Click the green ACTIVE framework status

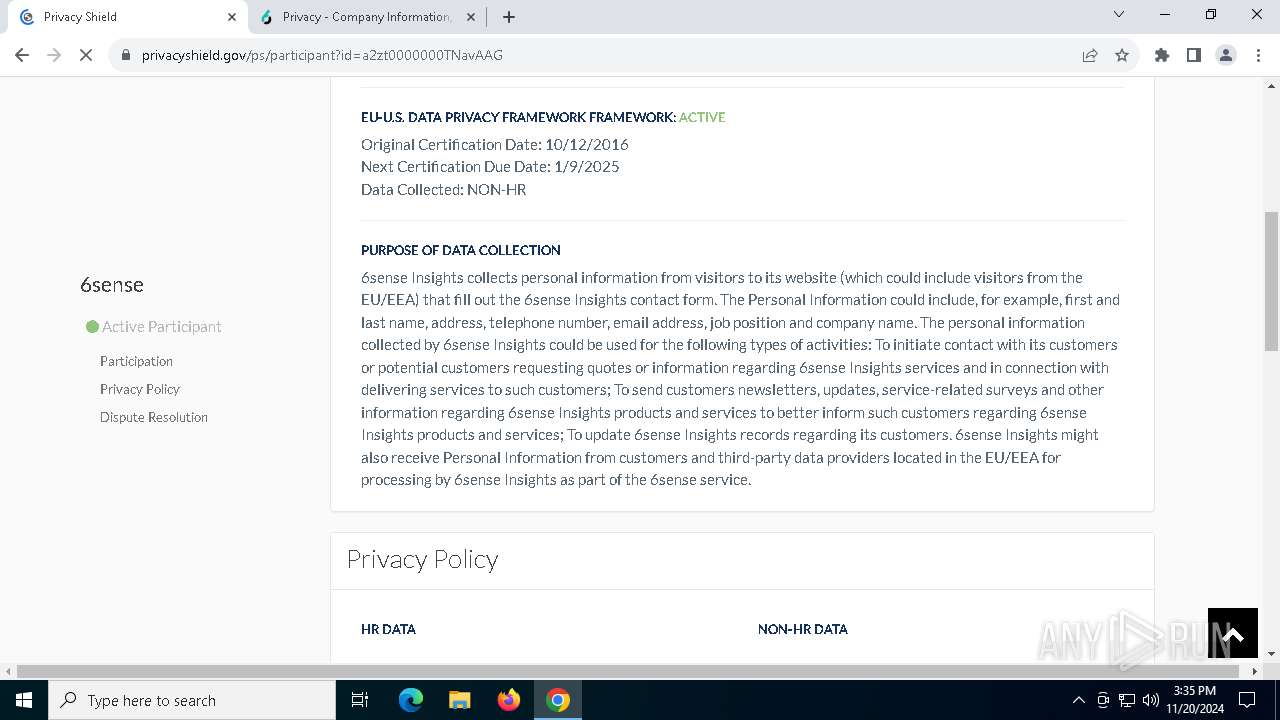(702, 117)
